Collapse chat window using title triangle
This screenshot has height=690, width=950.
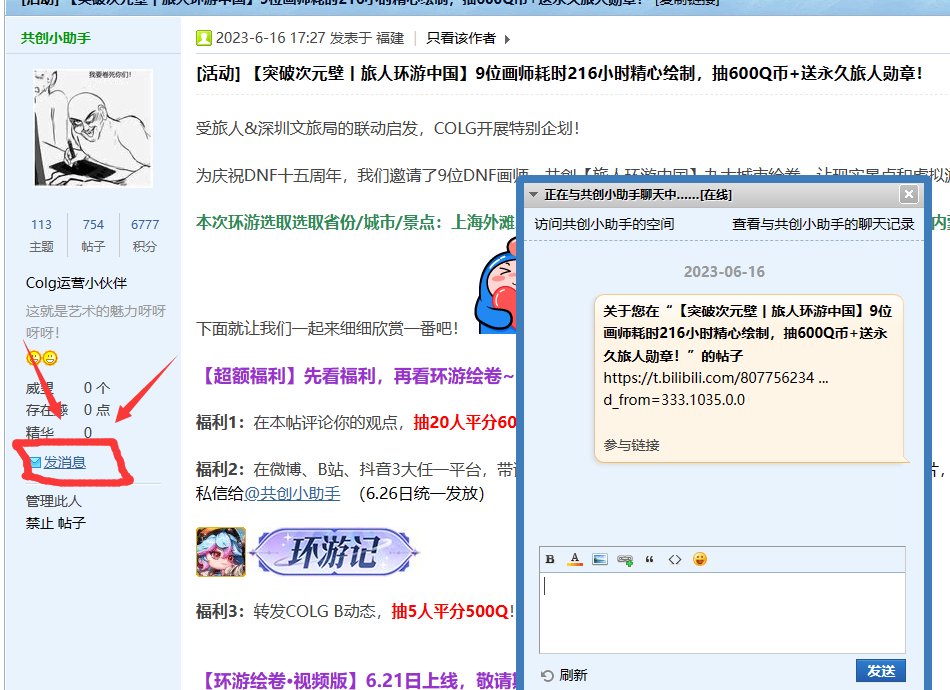(533, 195)
